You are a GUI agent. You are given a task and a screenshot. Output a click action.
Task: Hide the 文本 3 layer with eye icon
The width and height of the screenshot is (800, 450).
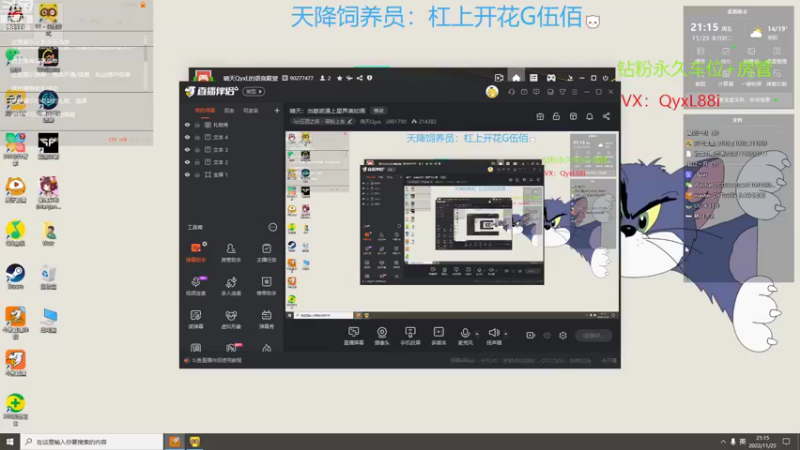187,149
